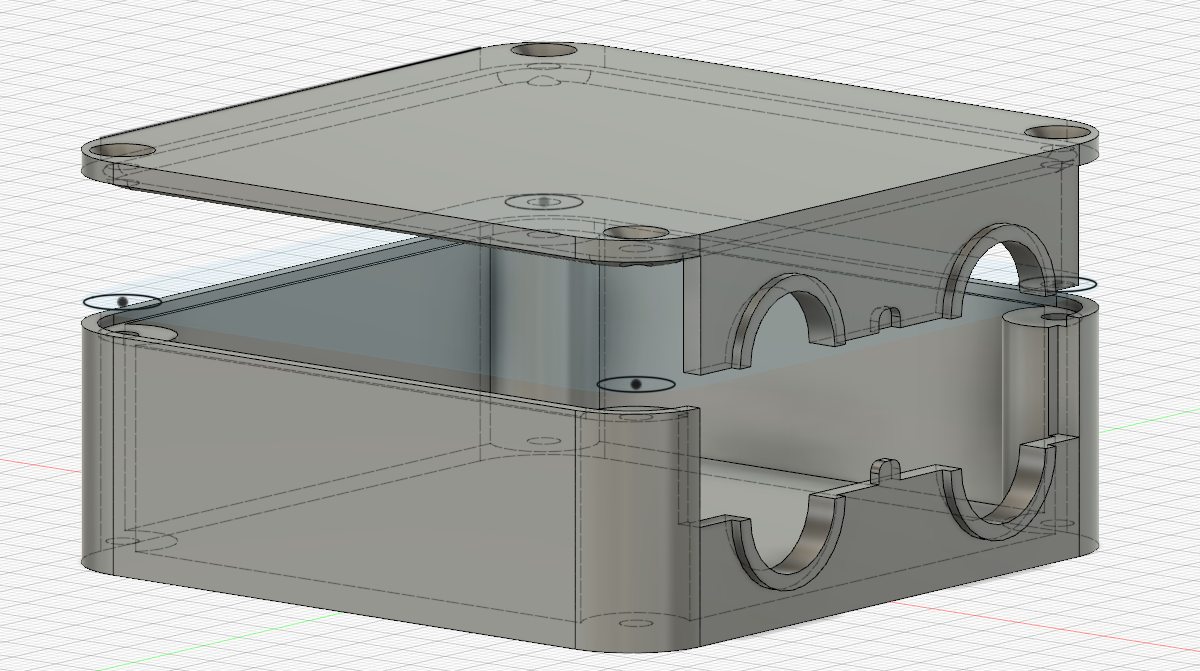Pick the sketch point circle at left corner
This screenshot has width=1200, height=671.
122,301
